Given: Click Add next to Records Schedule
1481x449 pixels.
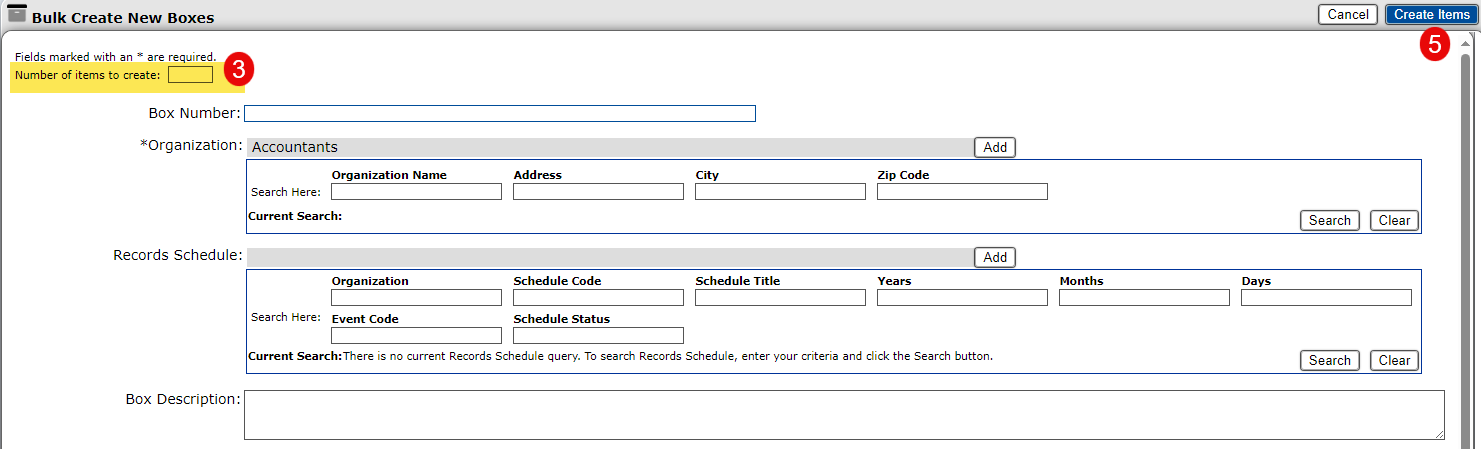Looking at the screenshot, I should 994,257.
